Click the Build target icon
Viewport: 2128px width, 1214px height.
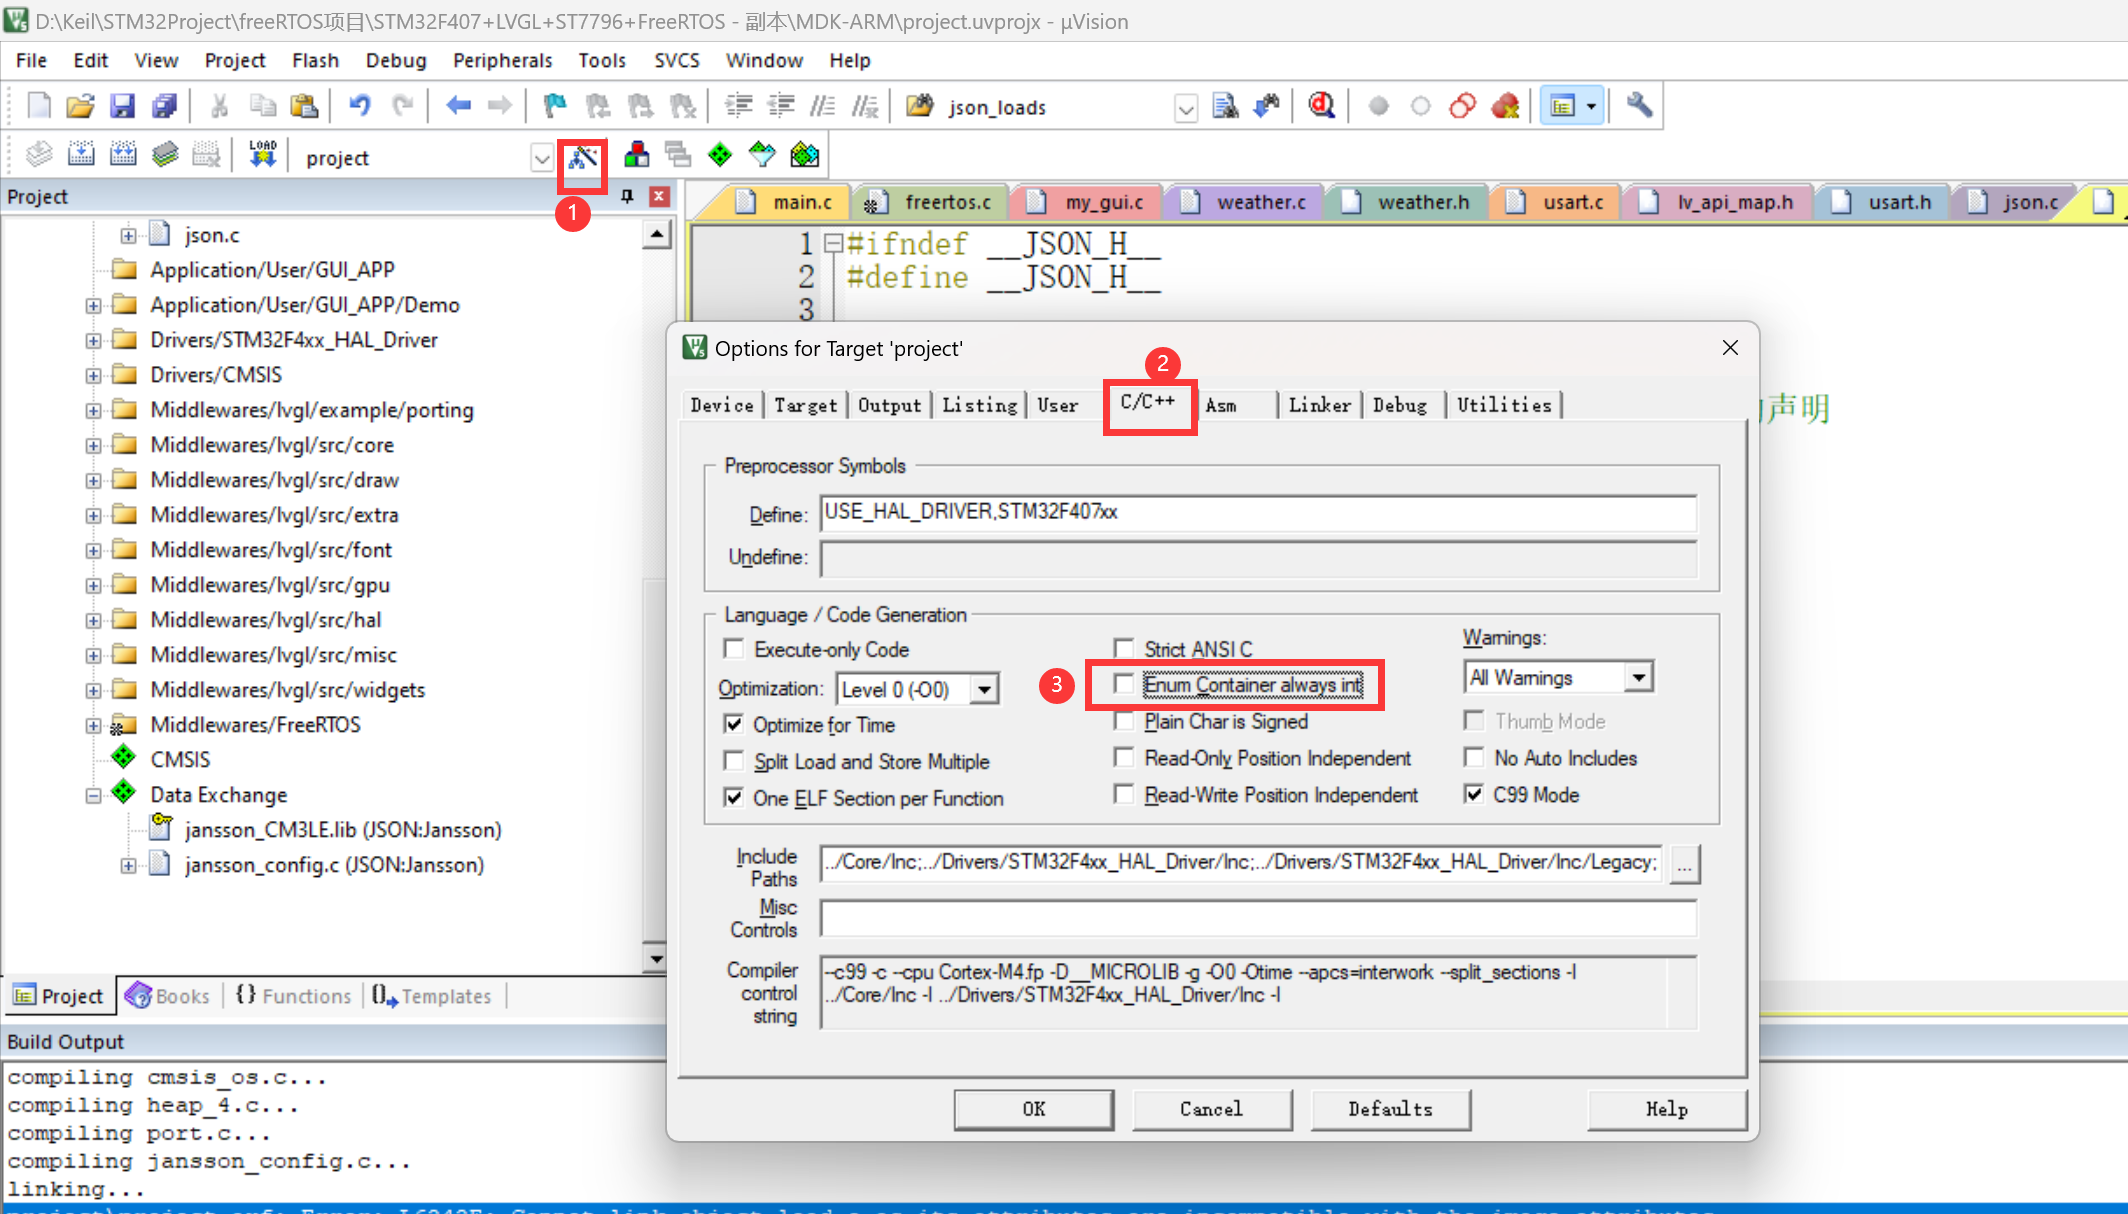pyautogui.click(x=81, y=155)
